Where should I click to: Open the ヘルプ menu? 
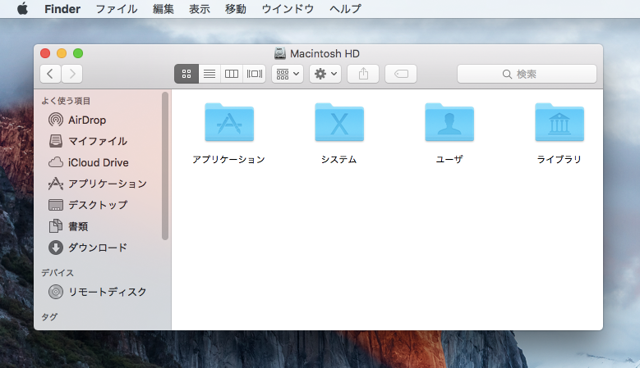click(x=345, y=9)
